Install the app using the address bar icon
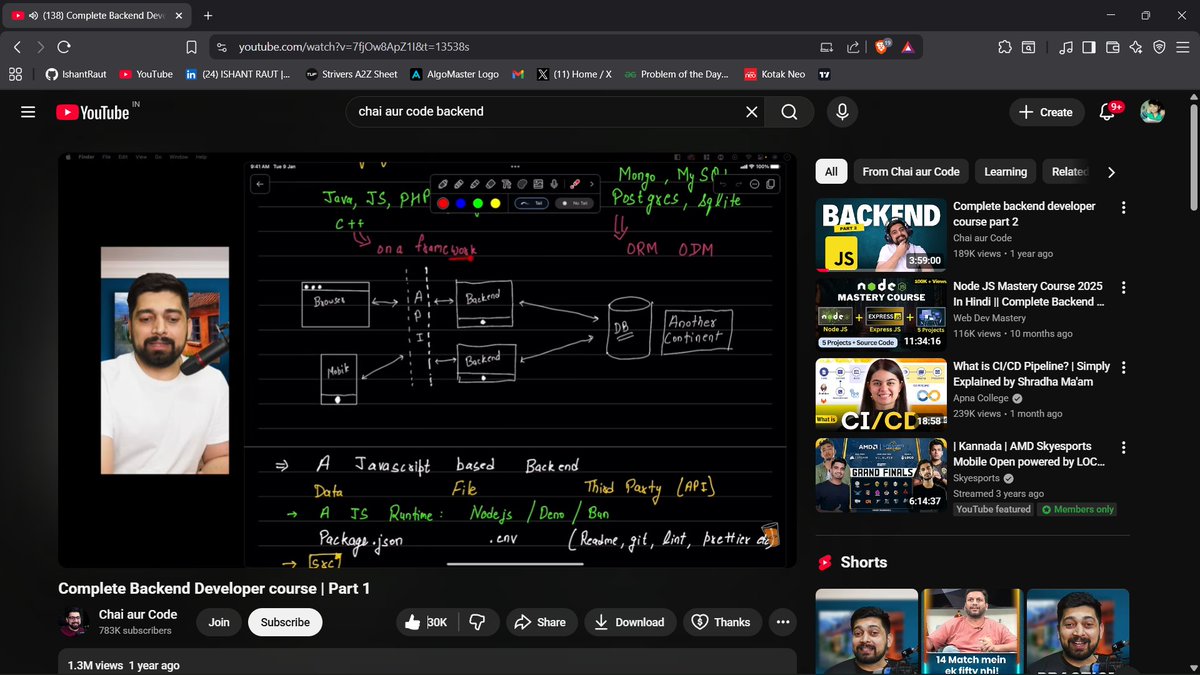Viewport: 1200px width, 675px height. click(826, 47)
